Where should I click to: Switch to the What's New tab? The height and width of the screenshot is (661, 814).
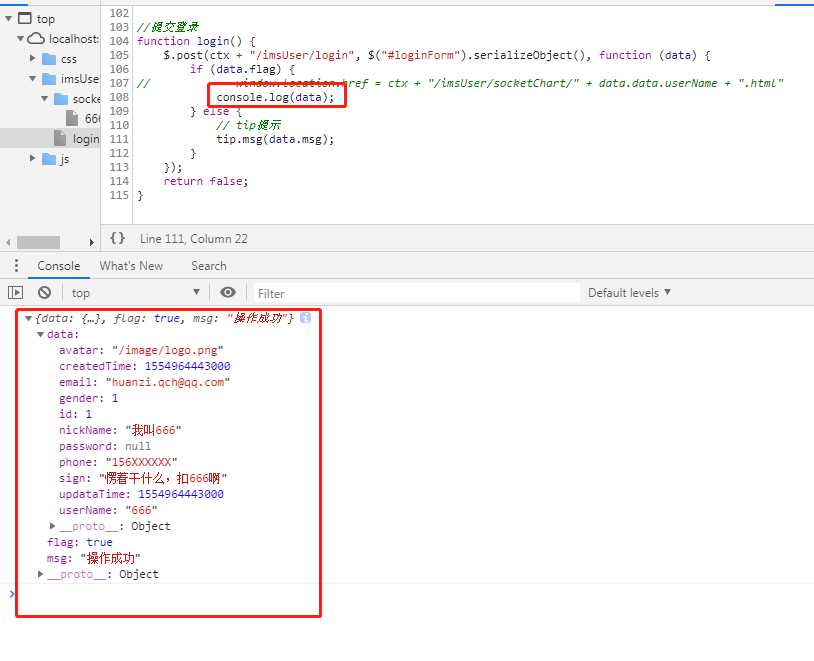tap(131, 265)
